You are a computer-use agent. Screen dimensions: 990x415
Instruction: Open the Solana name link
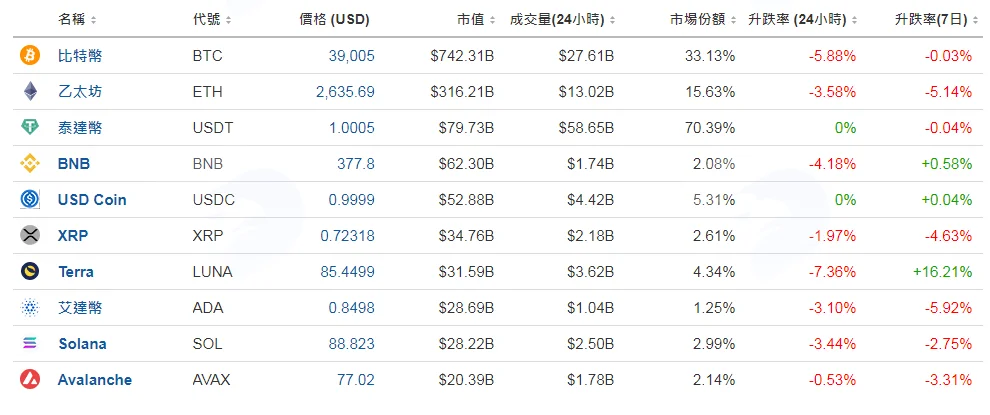pos(82,344)
